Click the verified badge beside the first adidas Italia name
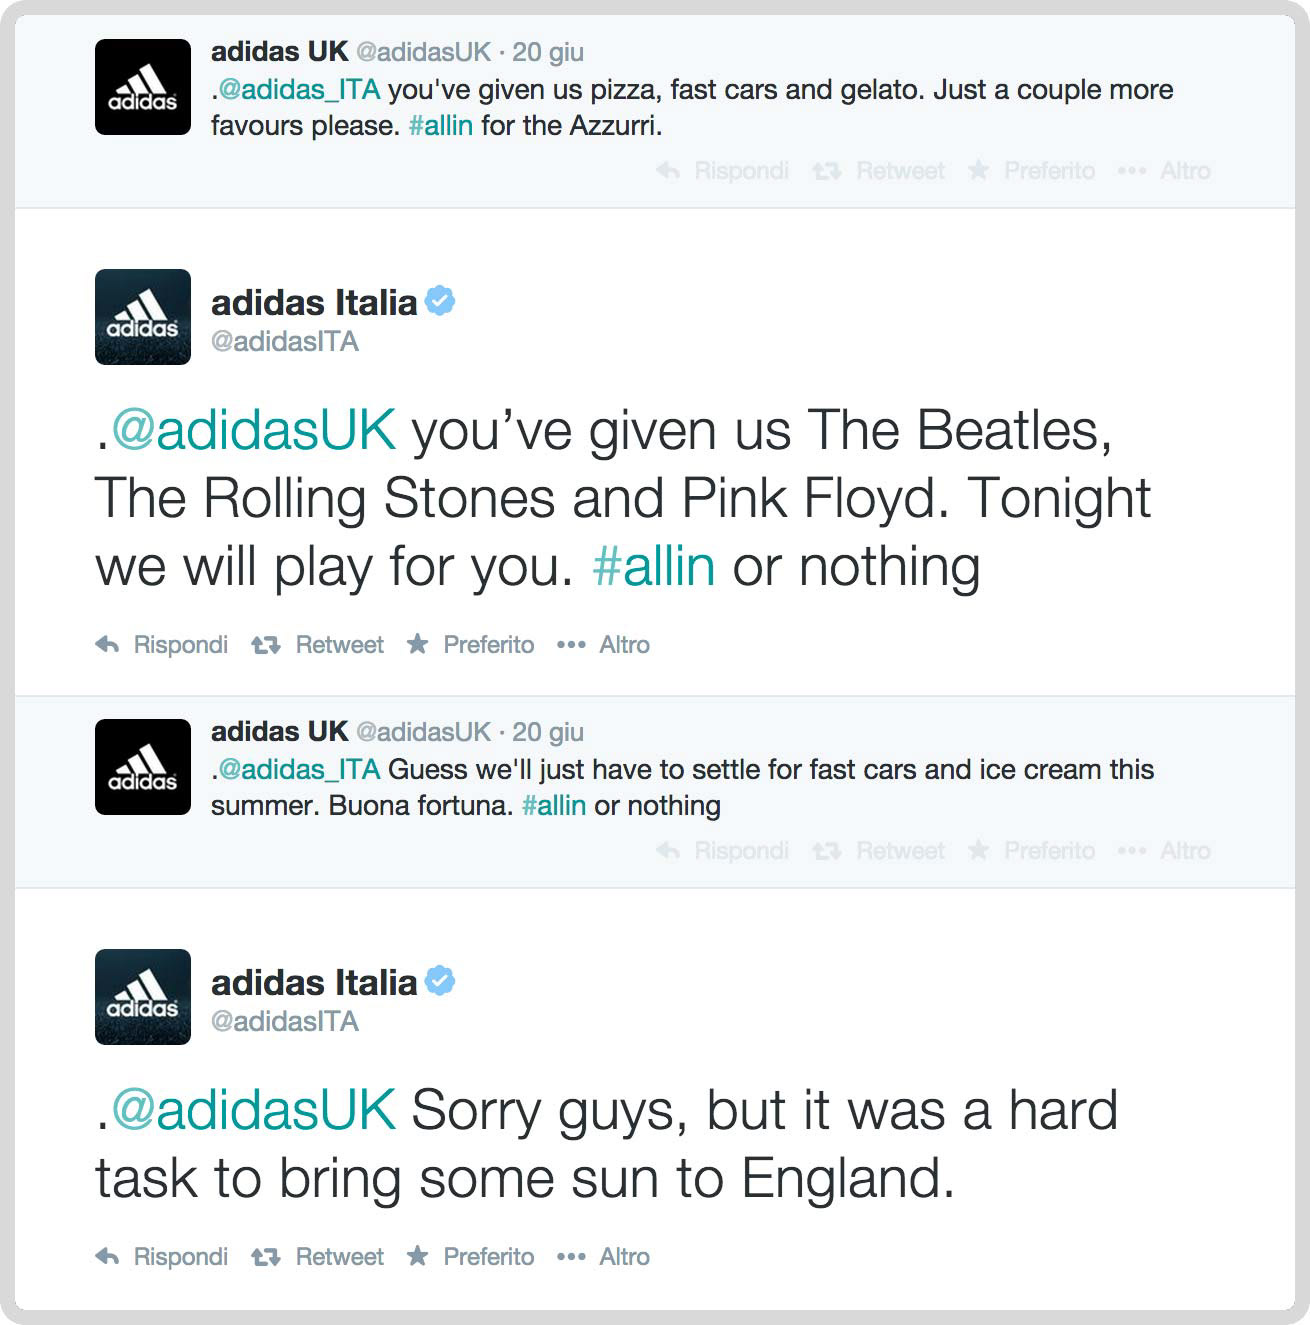 coord(440,301)
